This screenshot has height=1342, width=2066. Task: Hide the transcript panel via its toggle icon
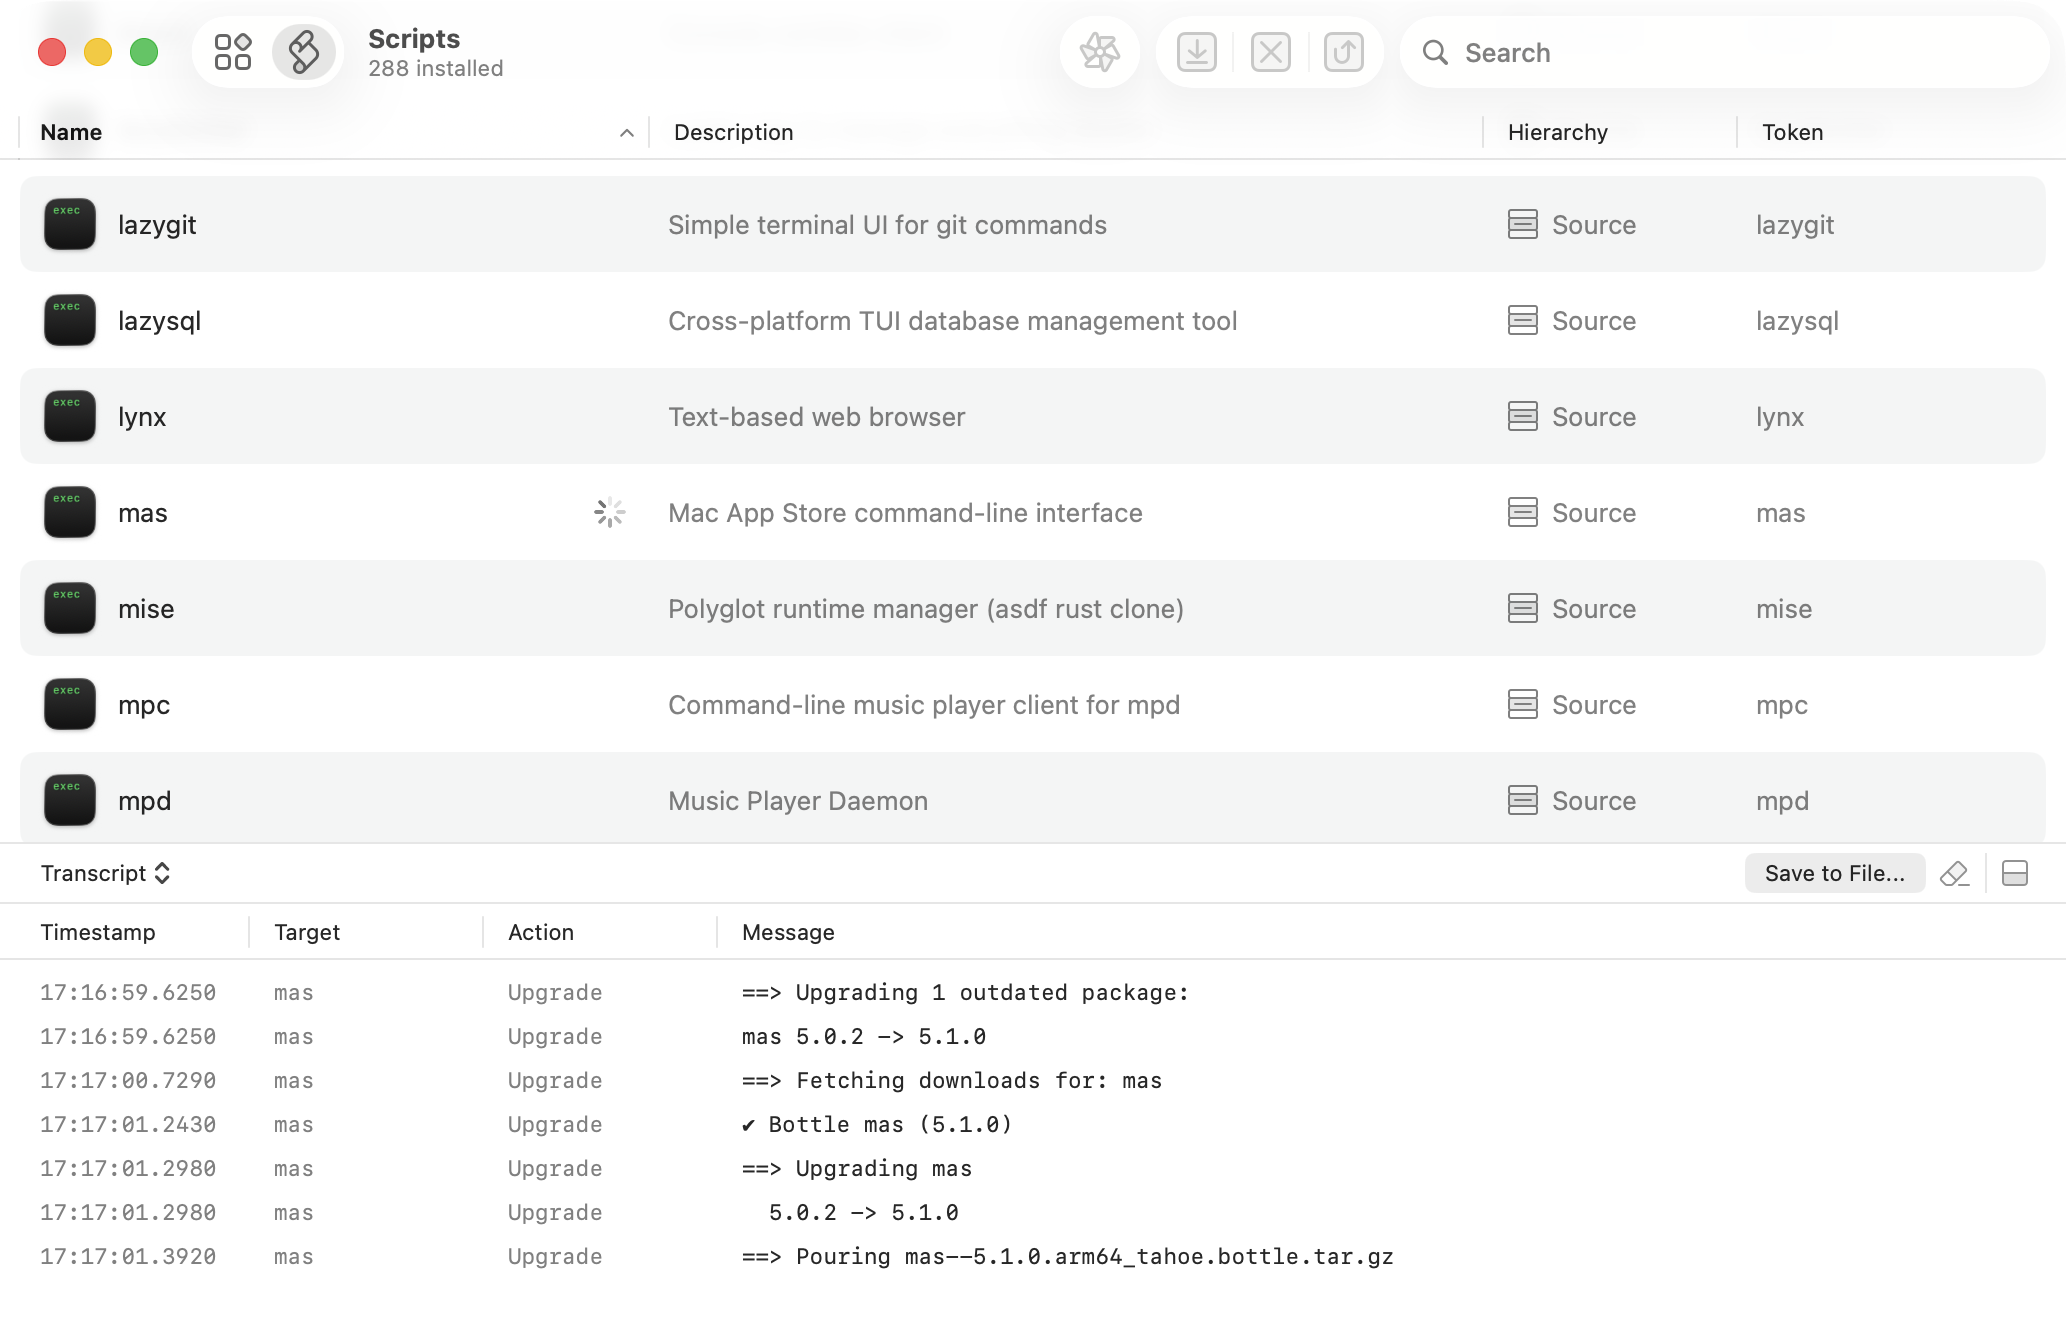tap(2016, 873)
